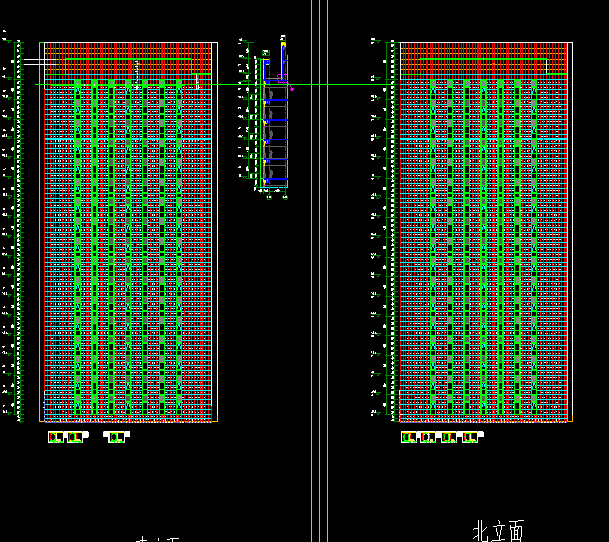The height and width of the screenshot is (542, 609).
Task: Click the first detail symbol below left elevation
Action: pyautogui.click(x=56, y=437)
